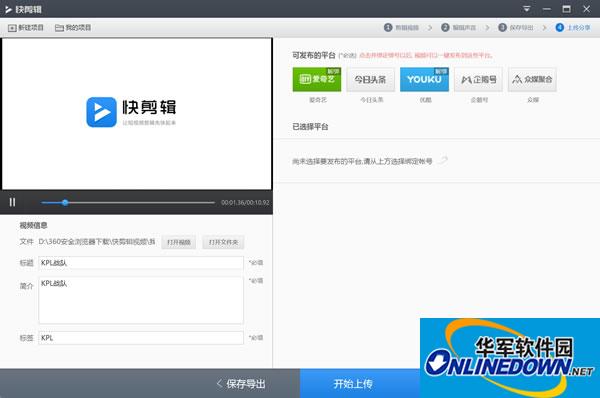Viewport: 600px width, 398px height.
Task: Select the 企鹅号 platform tile
Action: (x=478, y=79)
